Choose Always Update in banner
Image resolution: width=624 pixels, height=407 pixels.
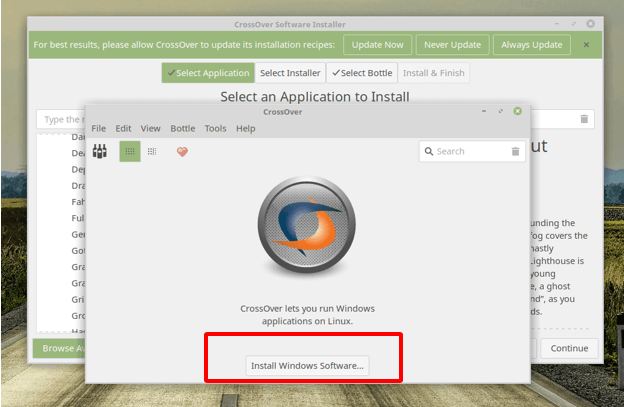click(531, 45)
